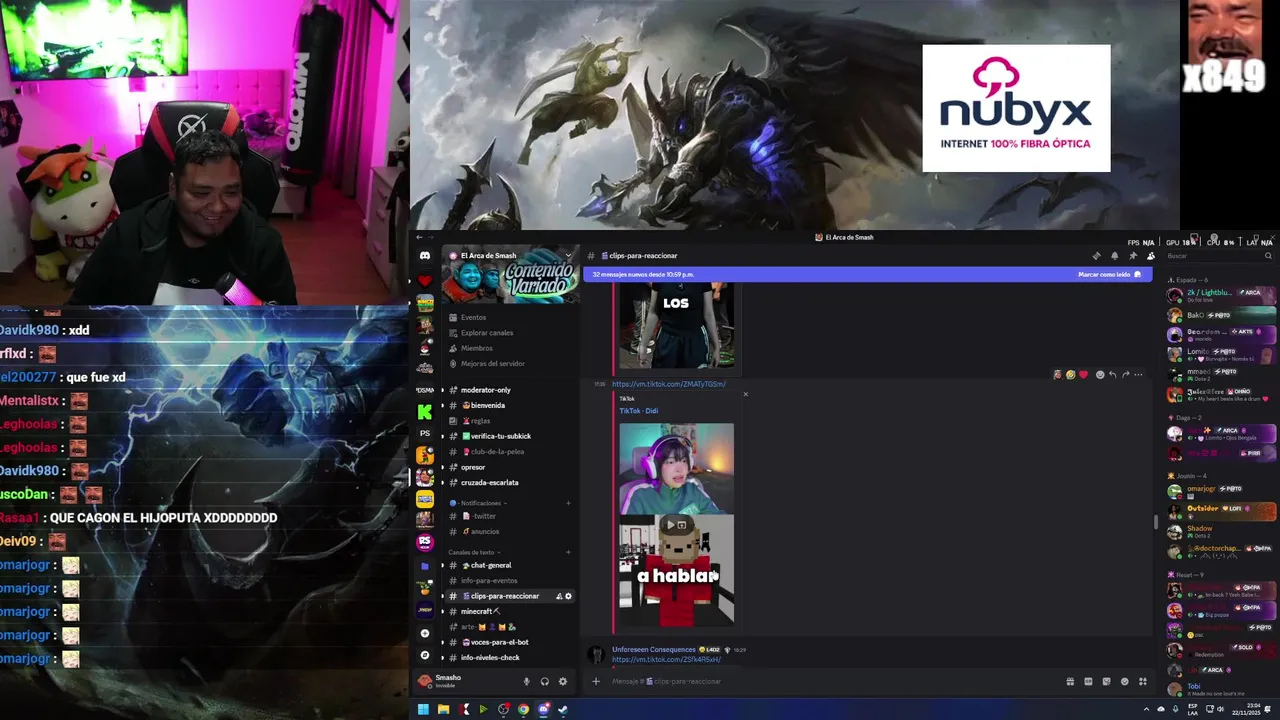
Task: Open the gift picker icon
Action: click(1070, 682)
